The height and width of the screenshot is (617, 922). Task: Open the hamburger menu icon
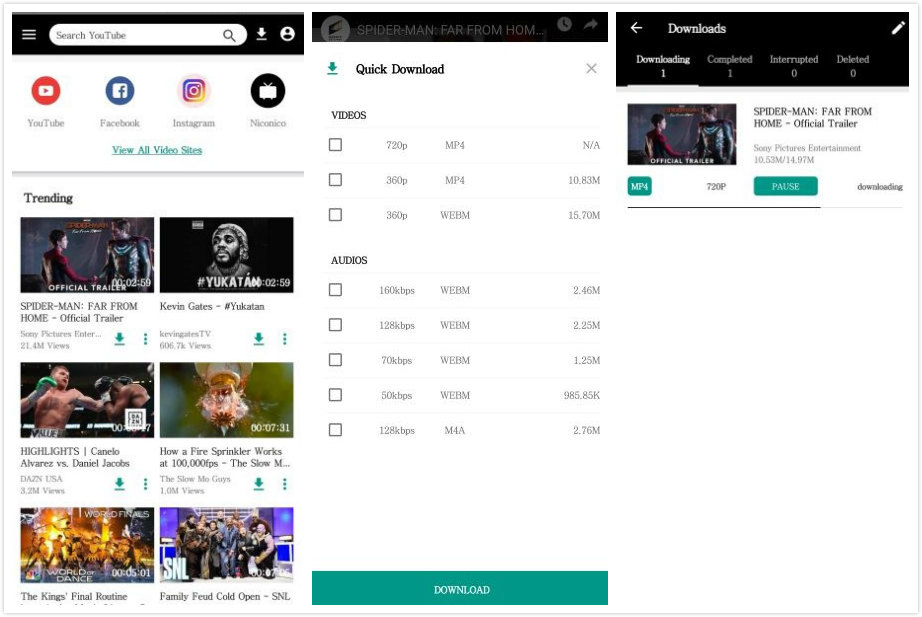[x=29, y=35]
